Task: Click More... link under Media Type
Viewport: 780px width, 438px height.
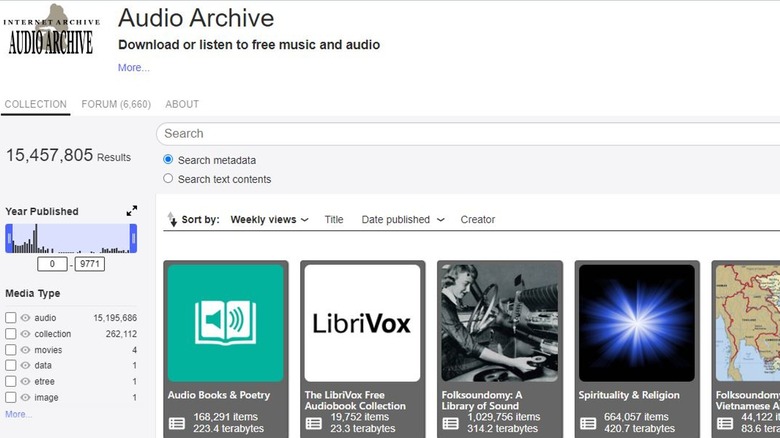Action: point(18,414)
